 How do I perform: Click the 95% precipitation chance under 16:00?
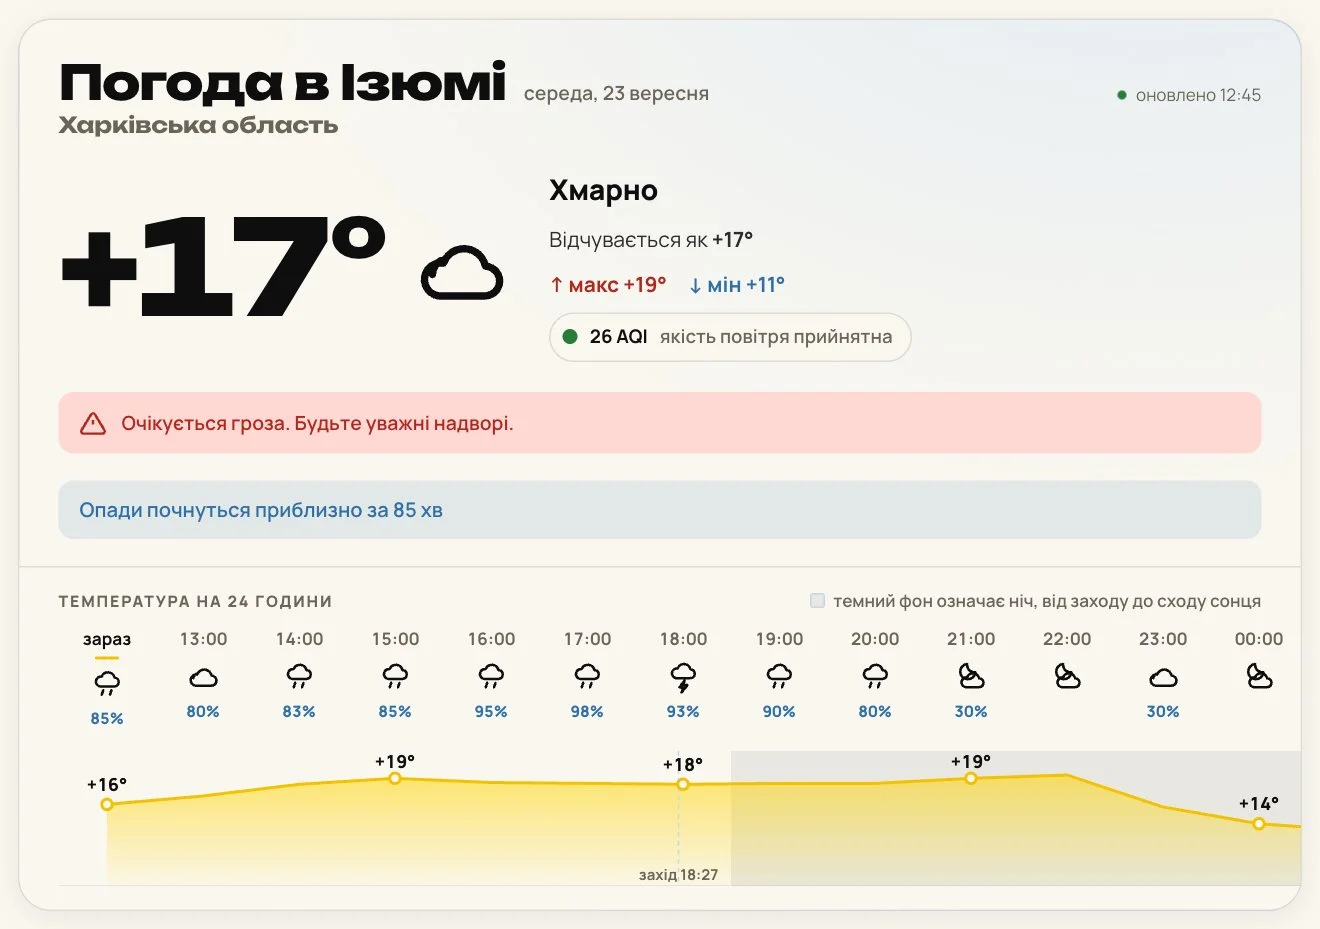click(491, 712)
